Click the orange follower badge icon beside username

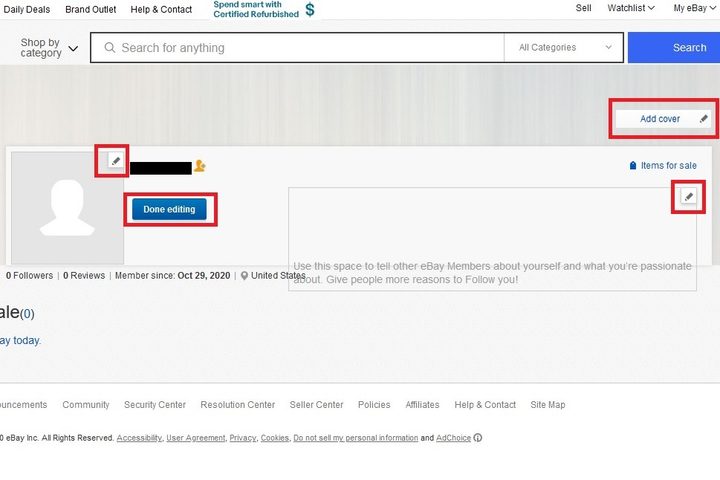coord(200,166)
